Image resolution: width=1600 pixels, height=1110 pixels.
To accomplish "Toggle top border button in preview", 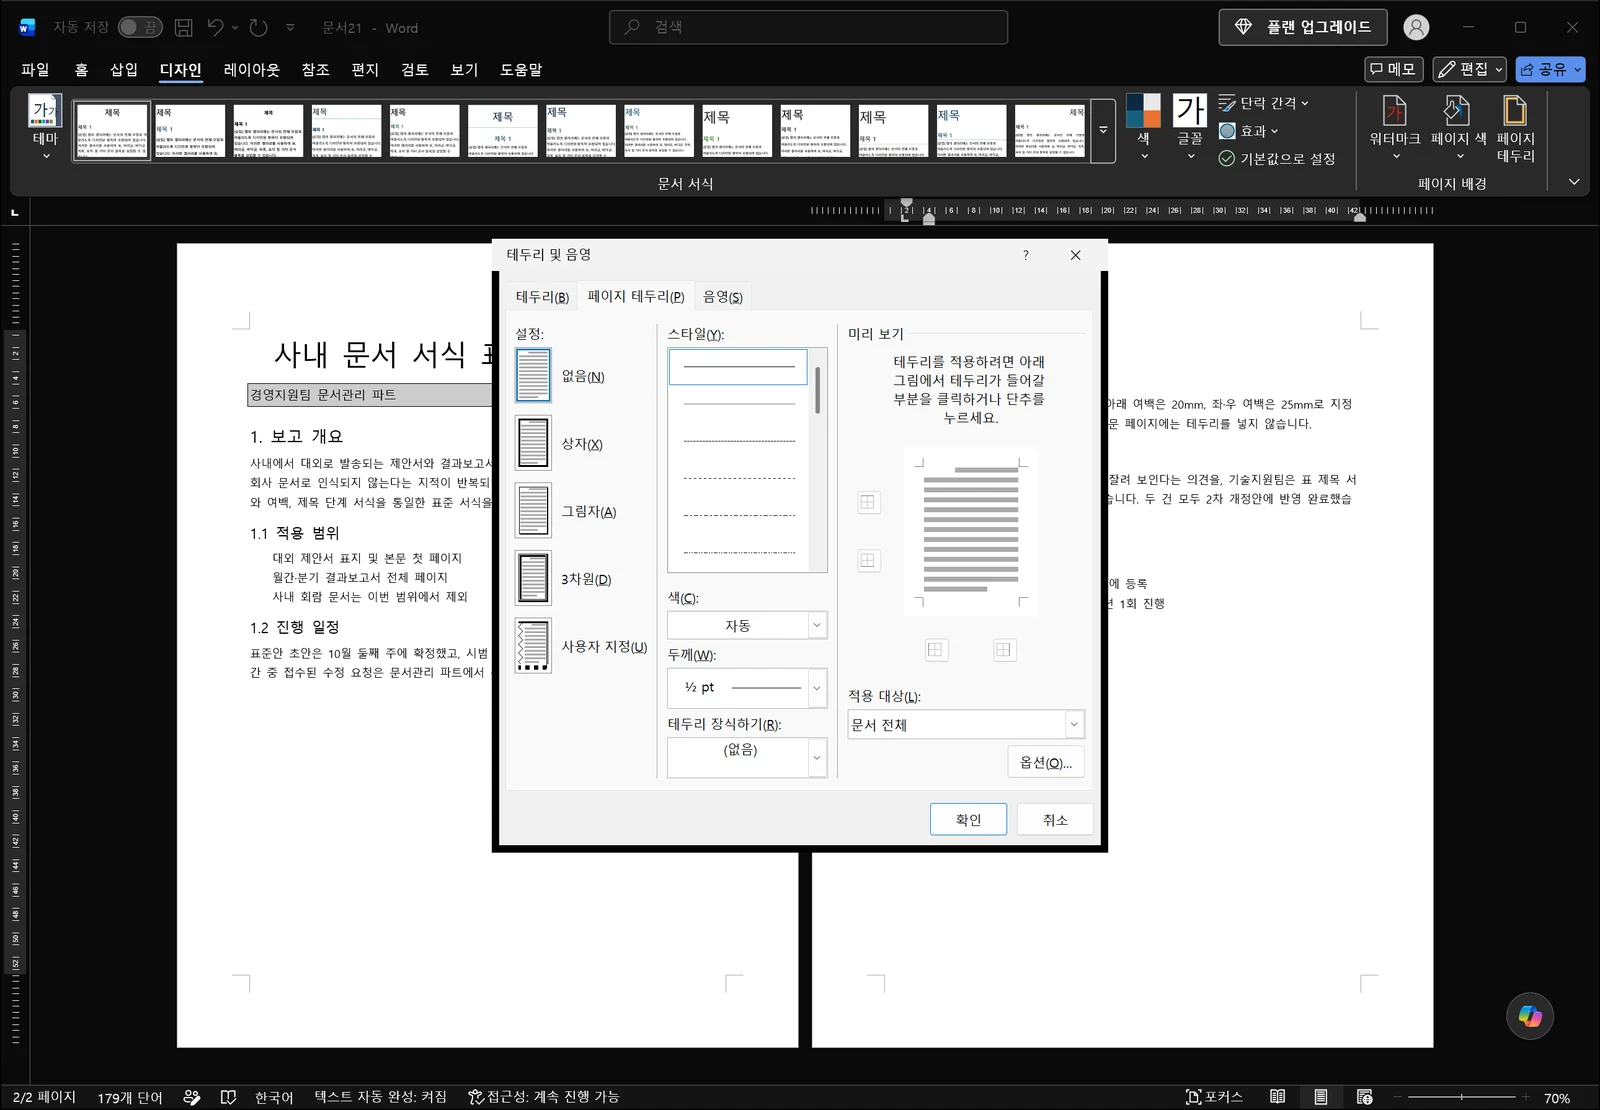I will click(868, 502).
